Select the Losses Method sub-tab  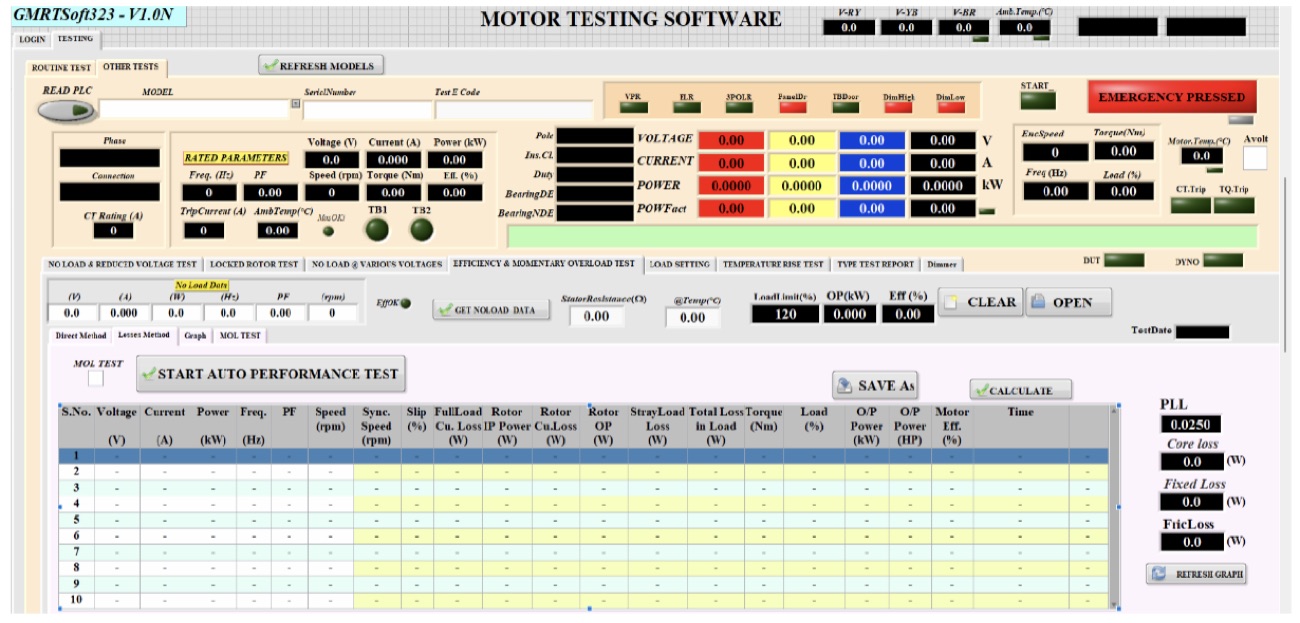tap(144, 335)
